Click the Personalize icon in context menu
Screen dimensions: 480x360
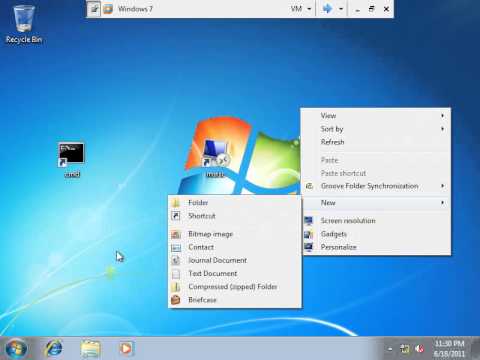click(x=309, y=247)
